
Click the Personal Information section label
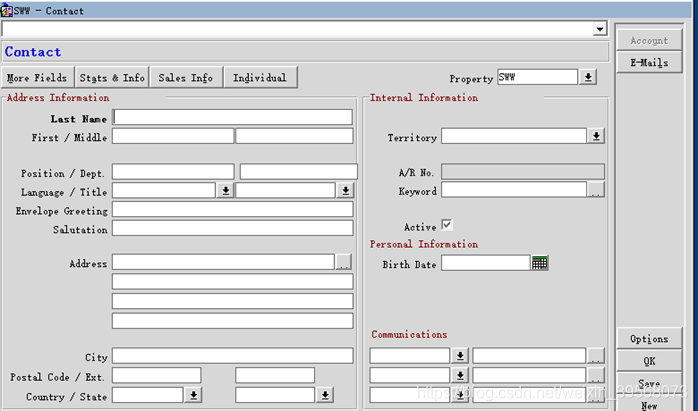pos(424,244)
